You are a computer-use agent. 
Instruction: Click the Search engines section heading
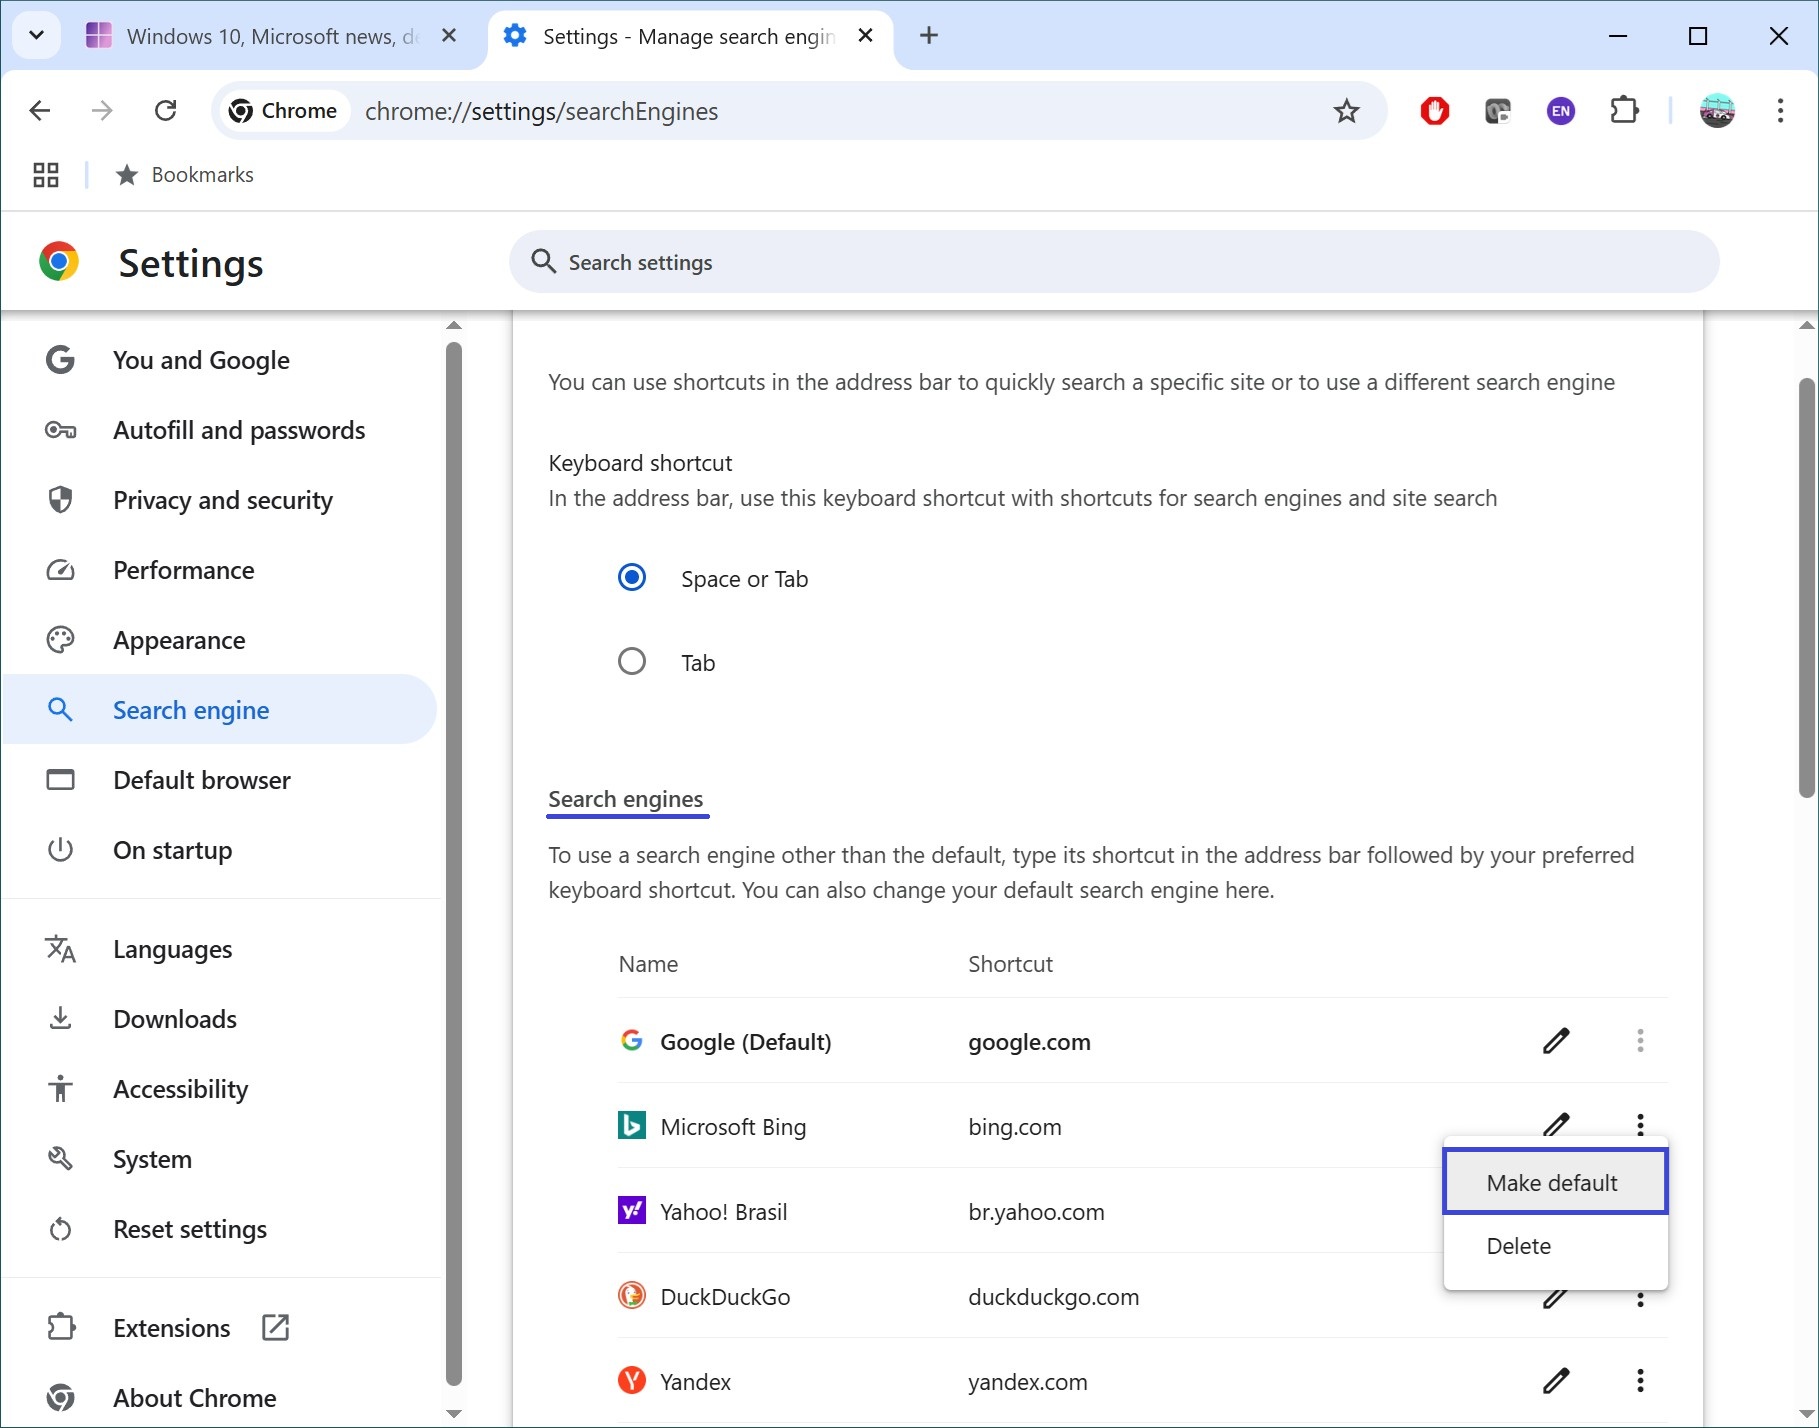[626, 799]
